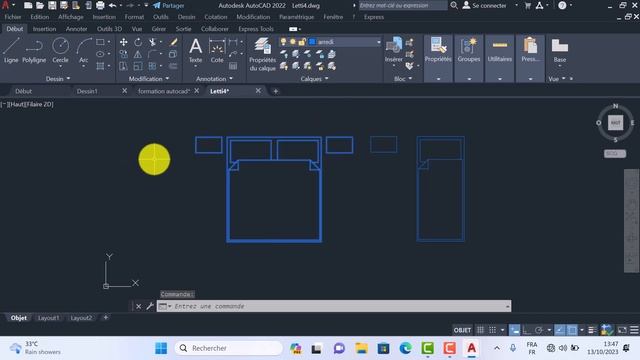Insert a table from Annotation panel
Image resolution: width=640 pixels, height=360 pixels.
click(233, 66)
